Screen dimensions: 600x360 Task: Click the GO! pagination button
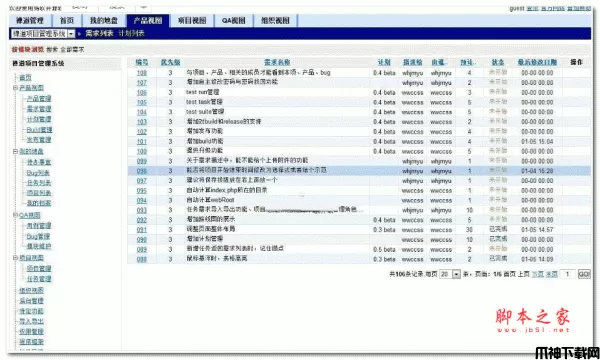coord(584,274)
